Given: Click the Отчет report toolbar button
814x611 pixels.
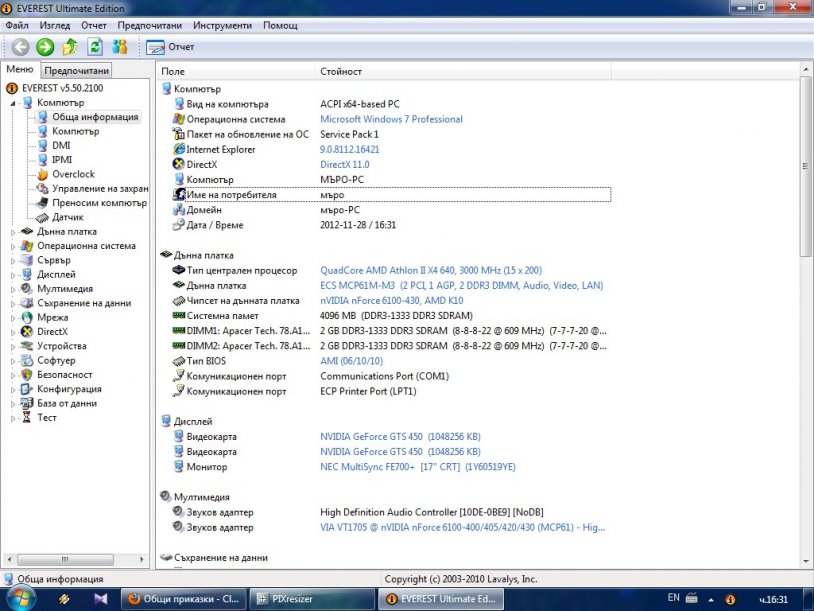Looking at the screenshot, I should pos(170,47).
